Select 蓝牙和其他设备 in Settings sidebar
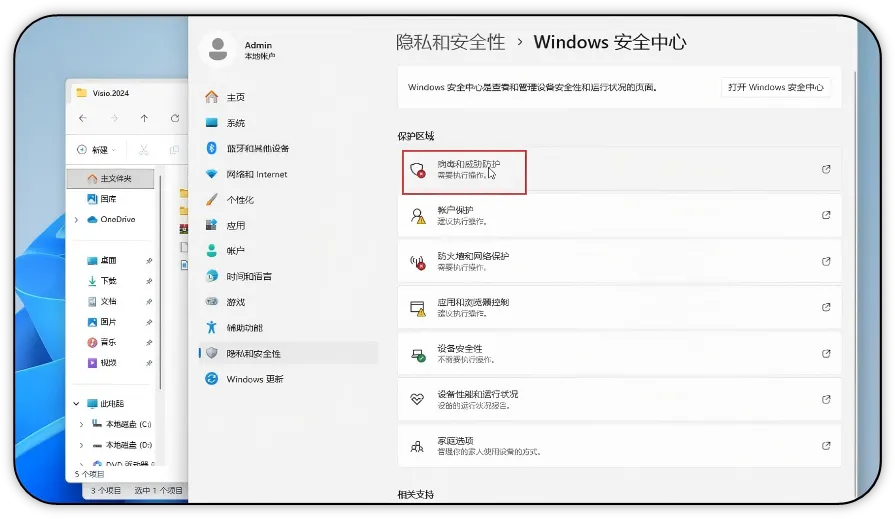This screenshot has height=519, width=895. (x=288, y=148)
